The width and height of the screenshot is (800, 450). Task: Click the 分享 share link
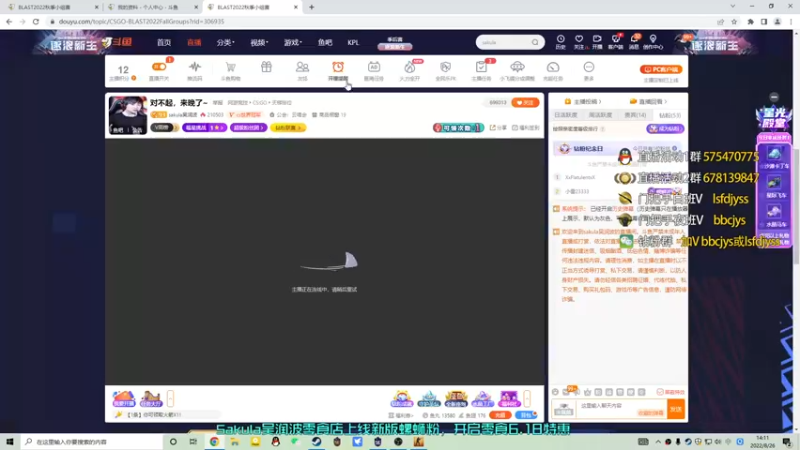click(x=498, y=128)
